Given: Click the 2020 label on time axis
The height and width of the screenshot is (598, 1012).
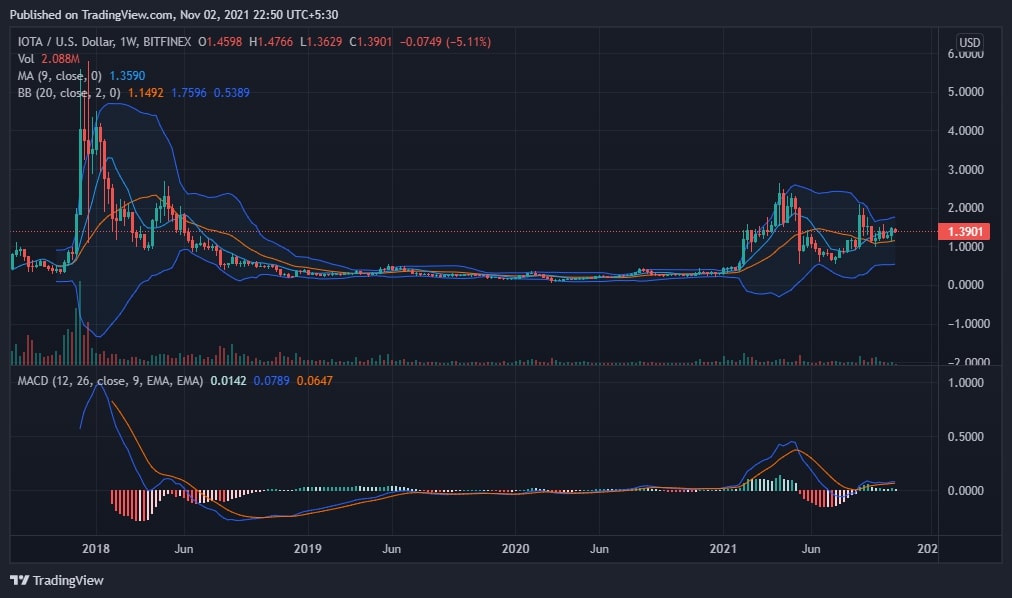Looking at the screenshot, I should (516, 549).
